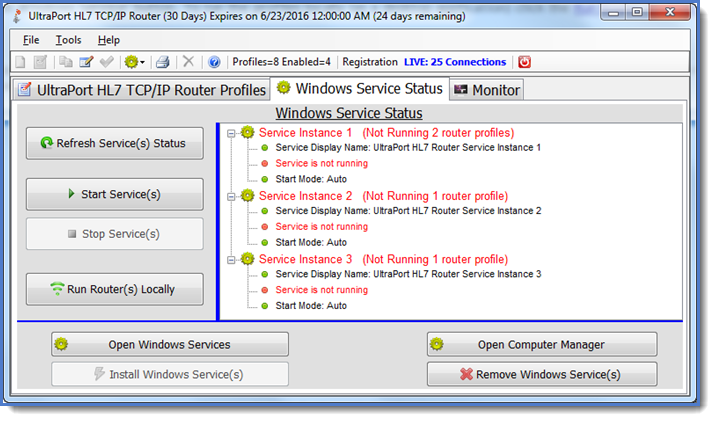Click the gear icon of Service Instance 3
The image size is (715, 421).
coord(247,259)
